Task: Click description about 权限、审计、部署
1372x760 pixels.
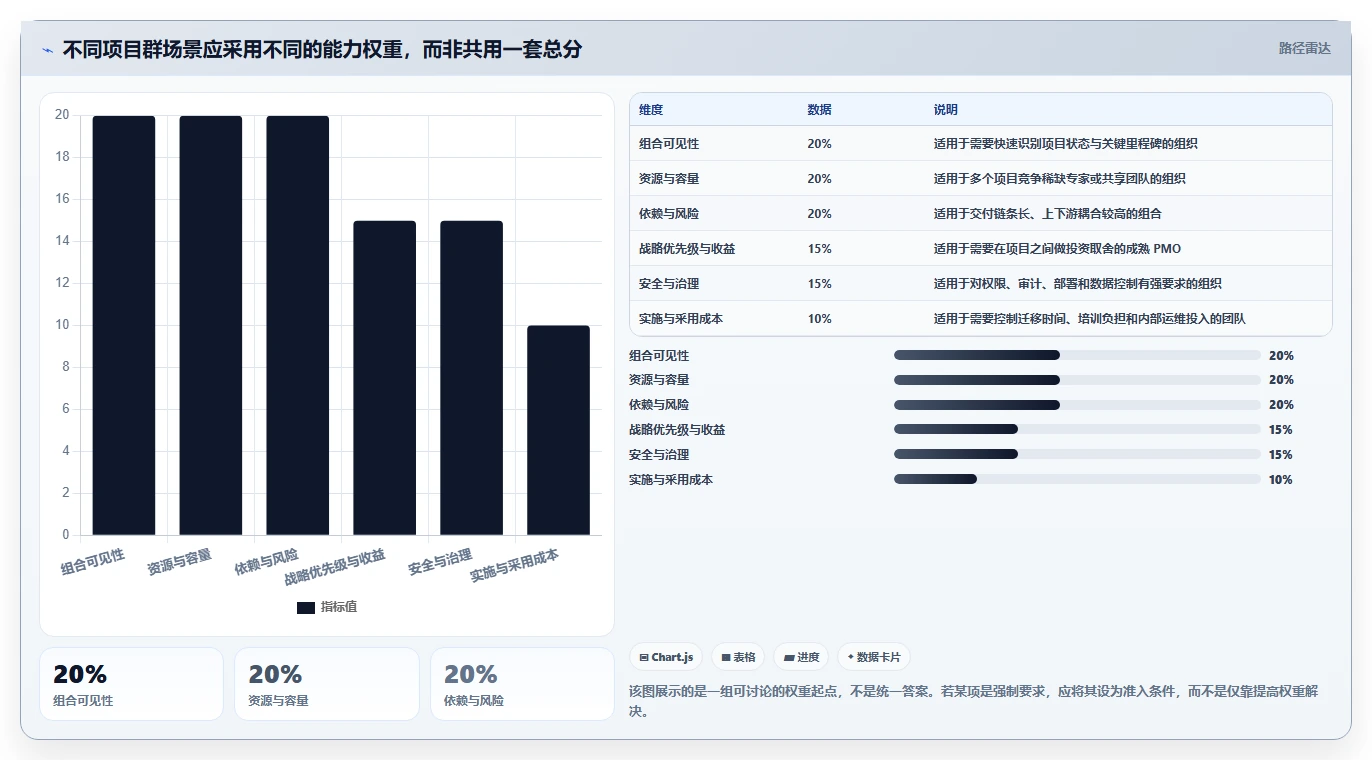Action: pyautogui.click(x=1077, y=284)
